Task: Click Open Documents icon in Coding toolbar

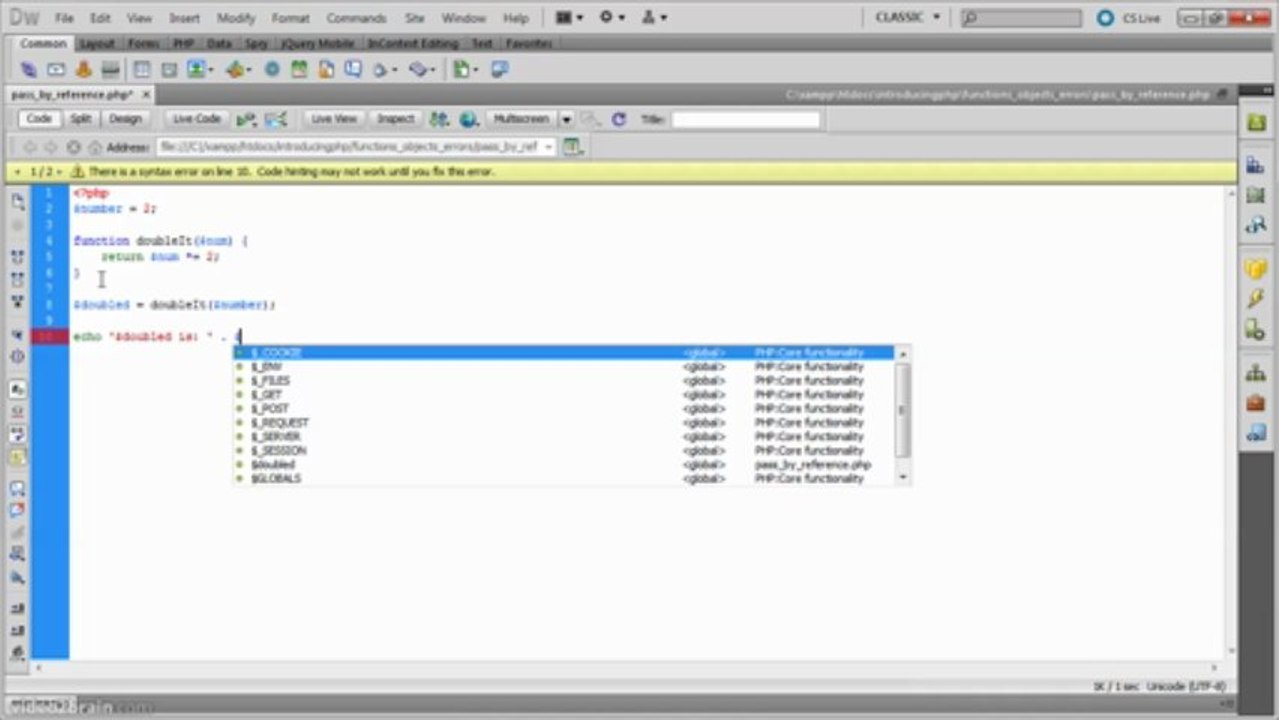Action: 18,201
